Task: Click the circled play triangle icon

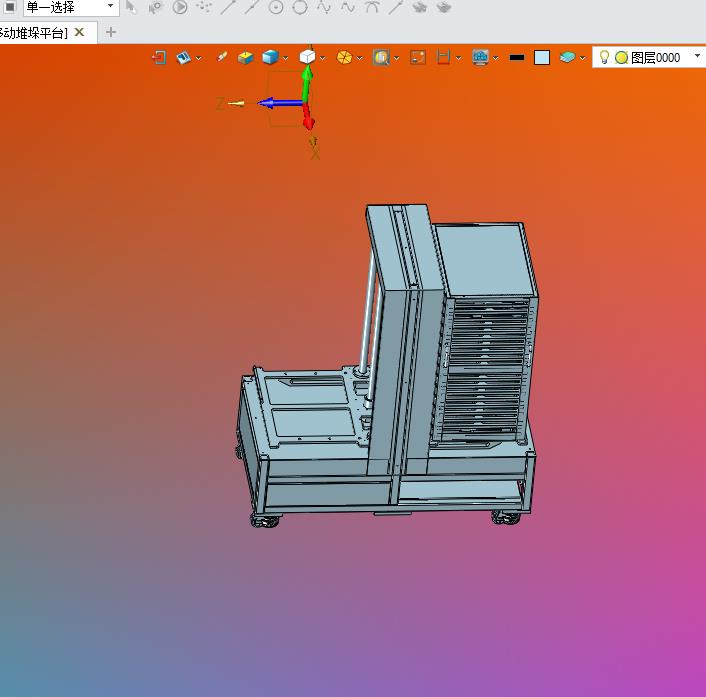Action: tap(180, 7)
